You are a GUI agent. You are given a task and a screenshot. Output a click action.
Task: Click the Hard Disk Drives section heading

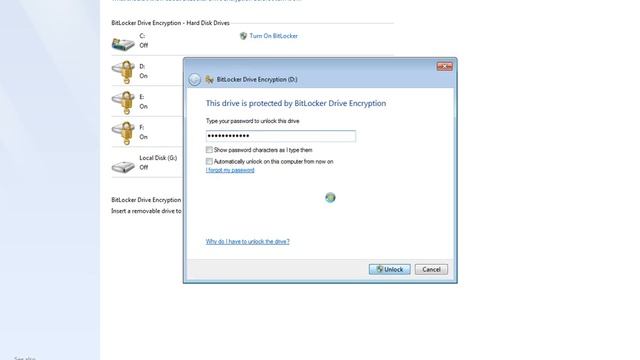[x=170, y=23]
